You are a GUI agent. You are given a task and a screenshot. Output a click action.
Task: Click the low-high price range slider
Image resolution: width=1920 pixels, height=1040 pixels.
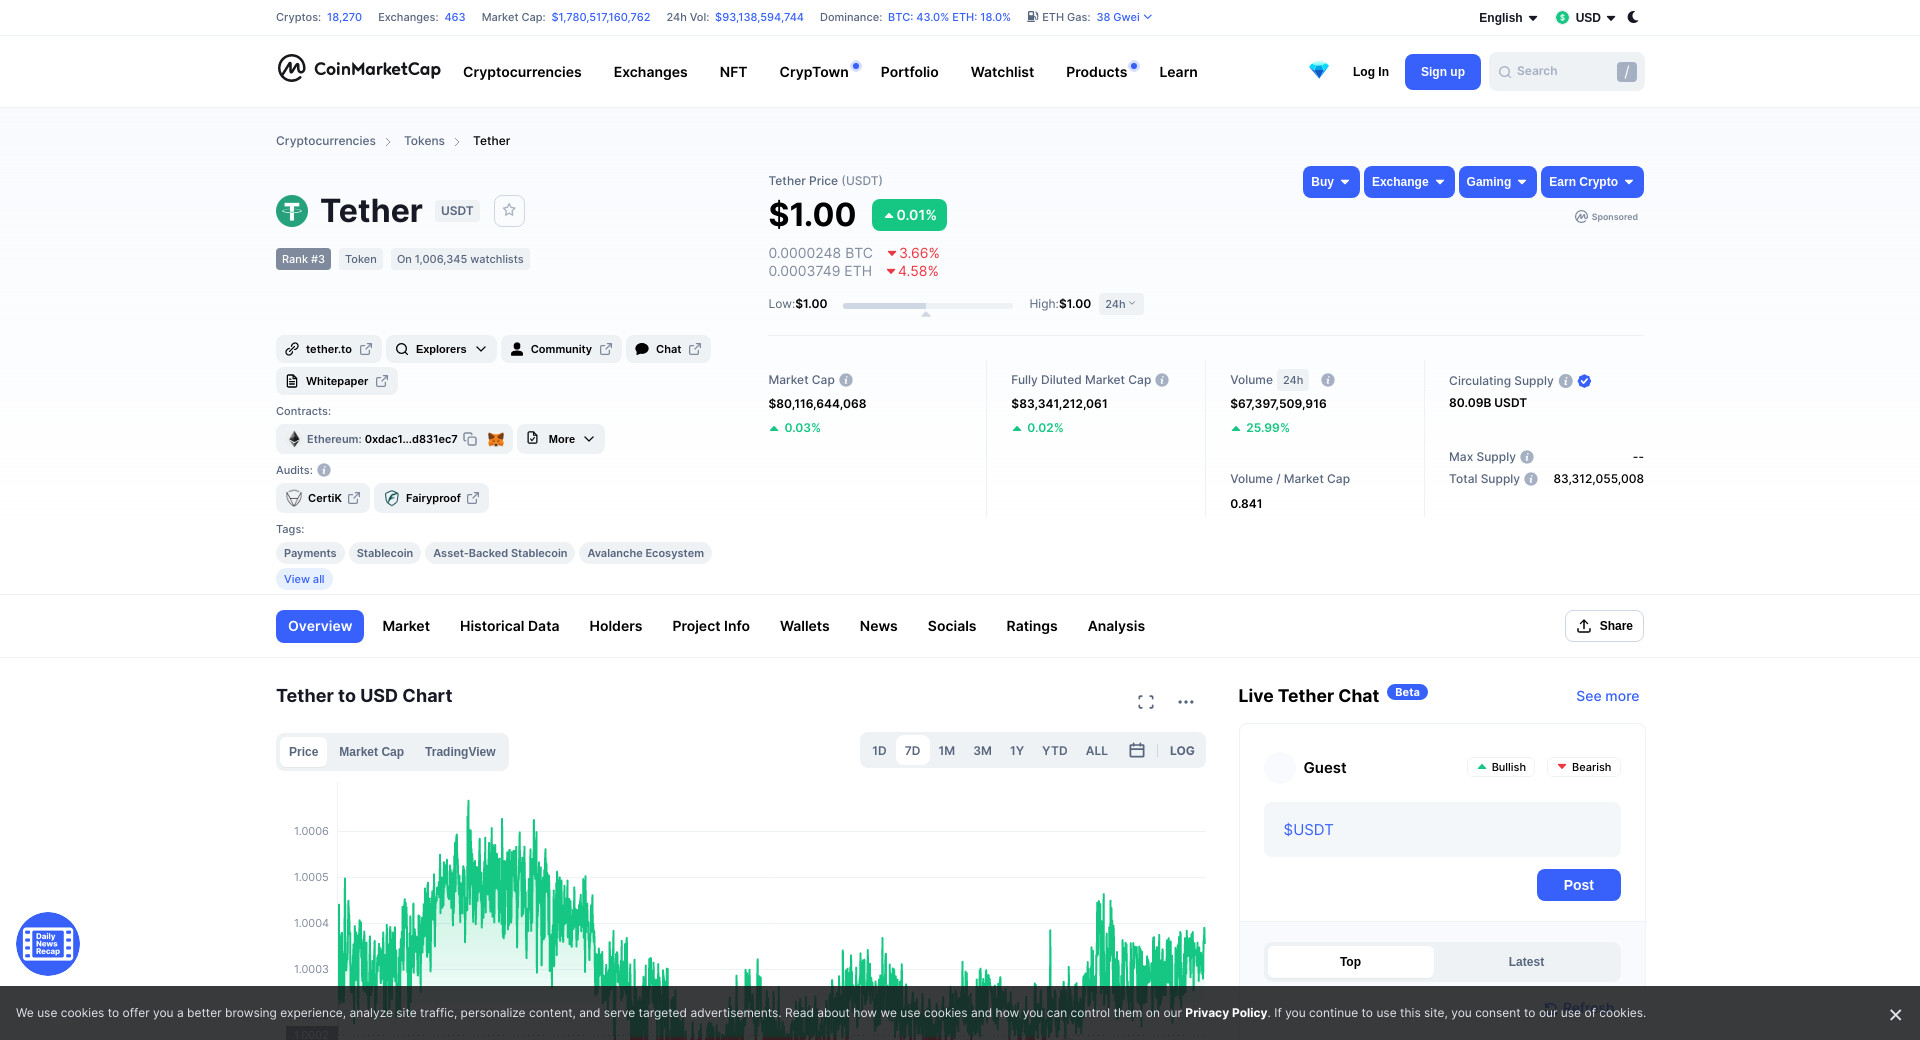pyautogui.click(x=927, y=305)
